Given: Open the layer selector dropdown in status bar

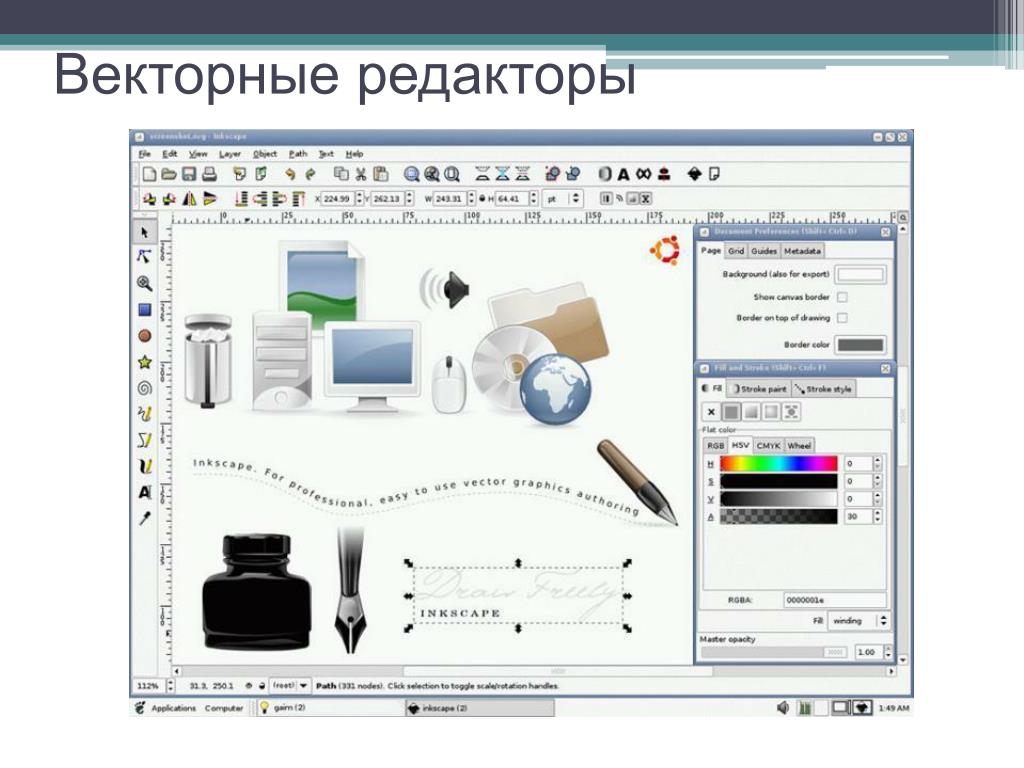Looking at the screenshot, I should (x=290, y=686).
